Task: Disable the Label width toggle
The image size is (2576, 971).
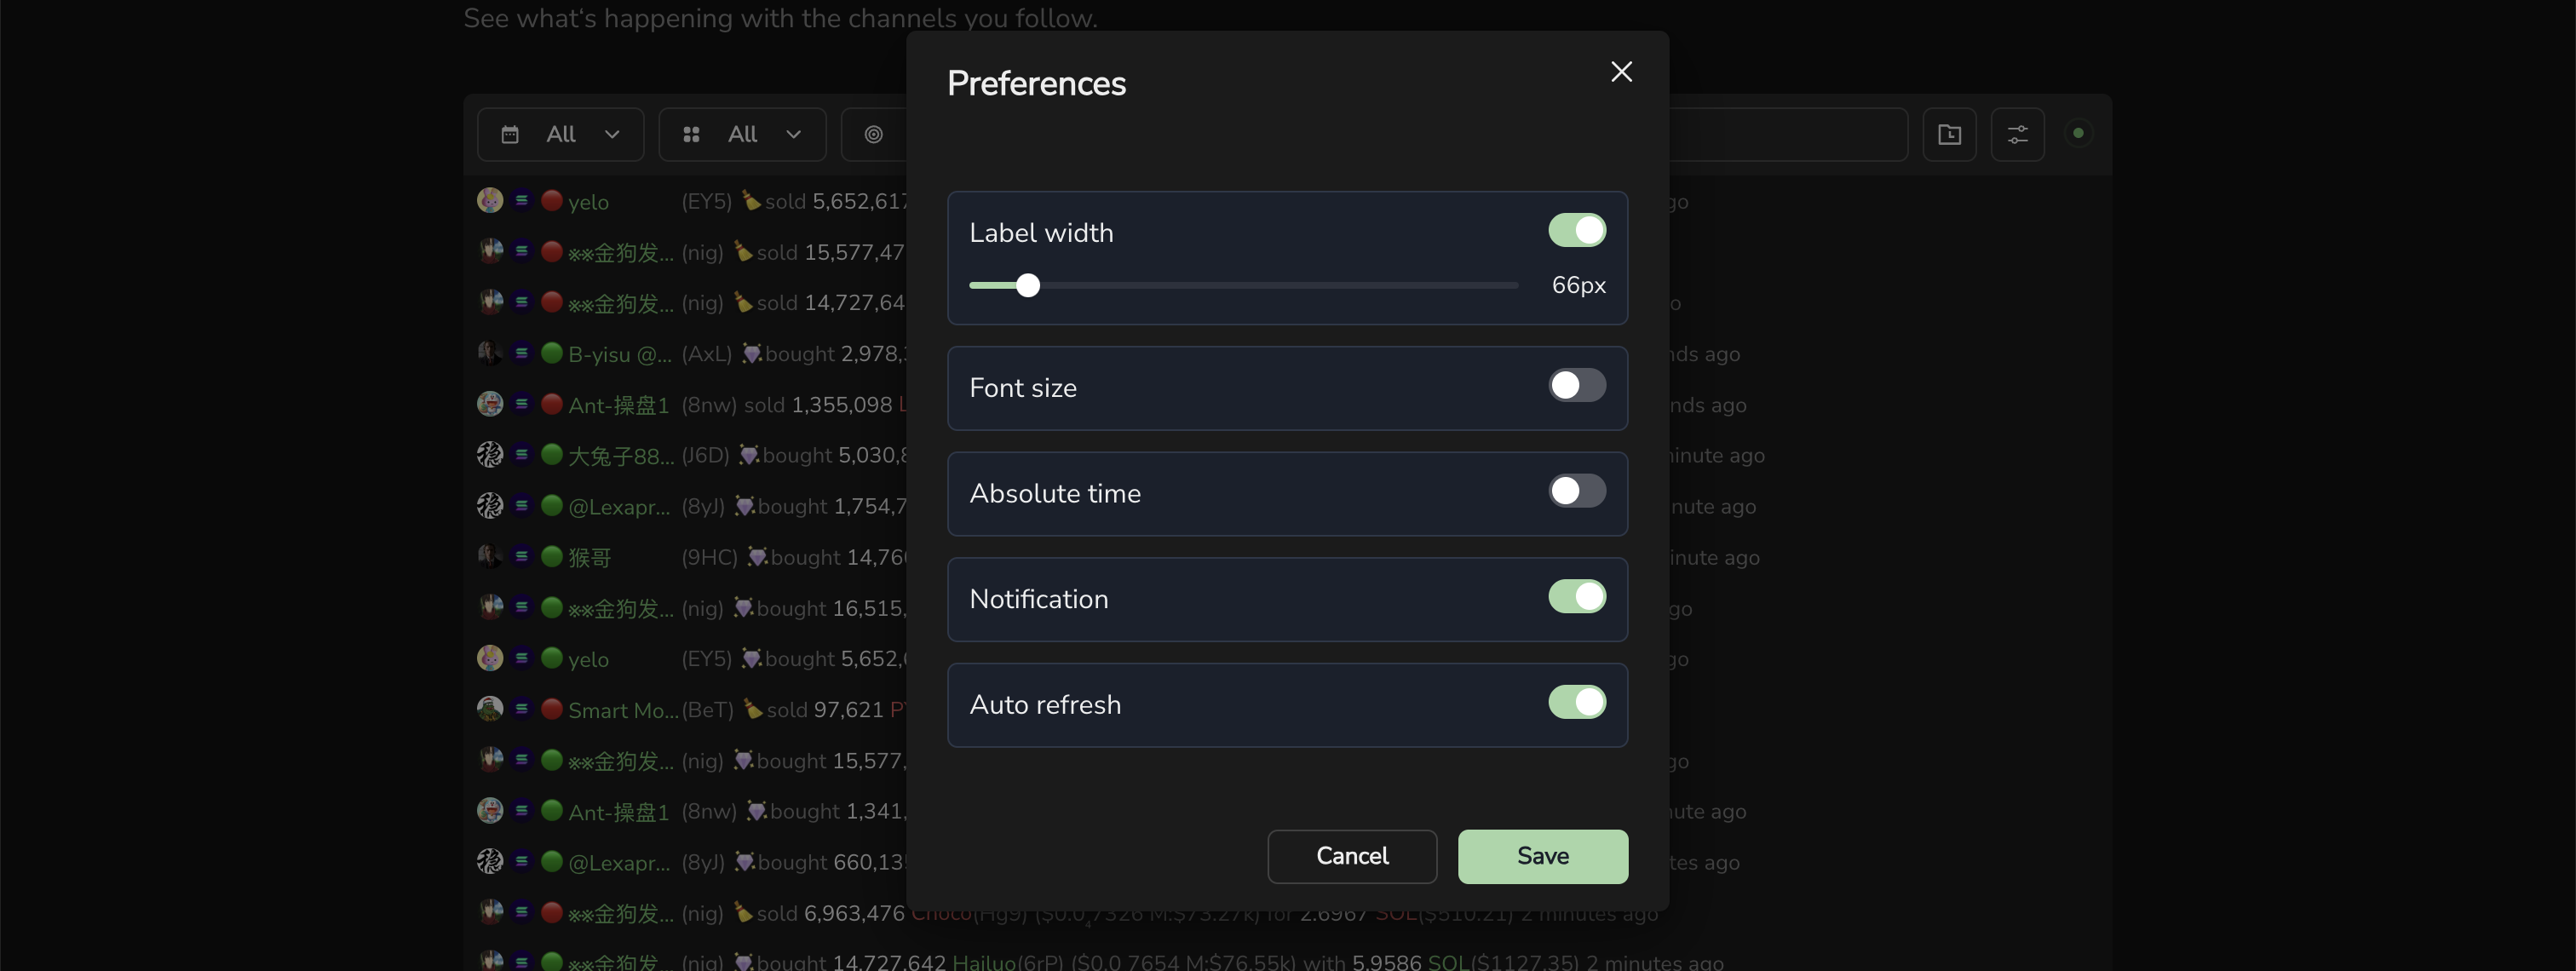Action: tap(1577, 231)
